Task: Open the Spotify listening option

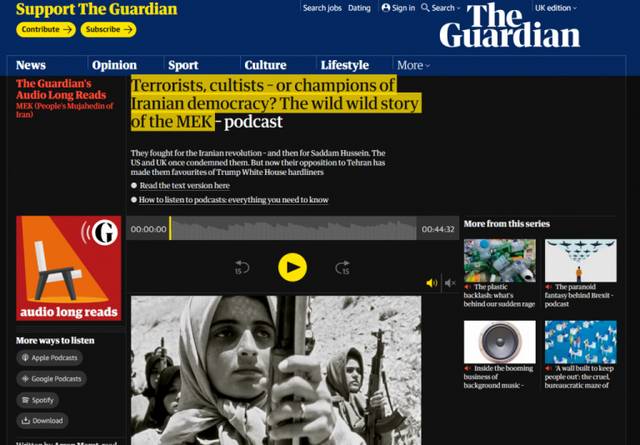Action: 38,400
